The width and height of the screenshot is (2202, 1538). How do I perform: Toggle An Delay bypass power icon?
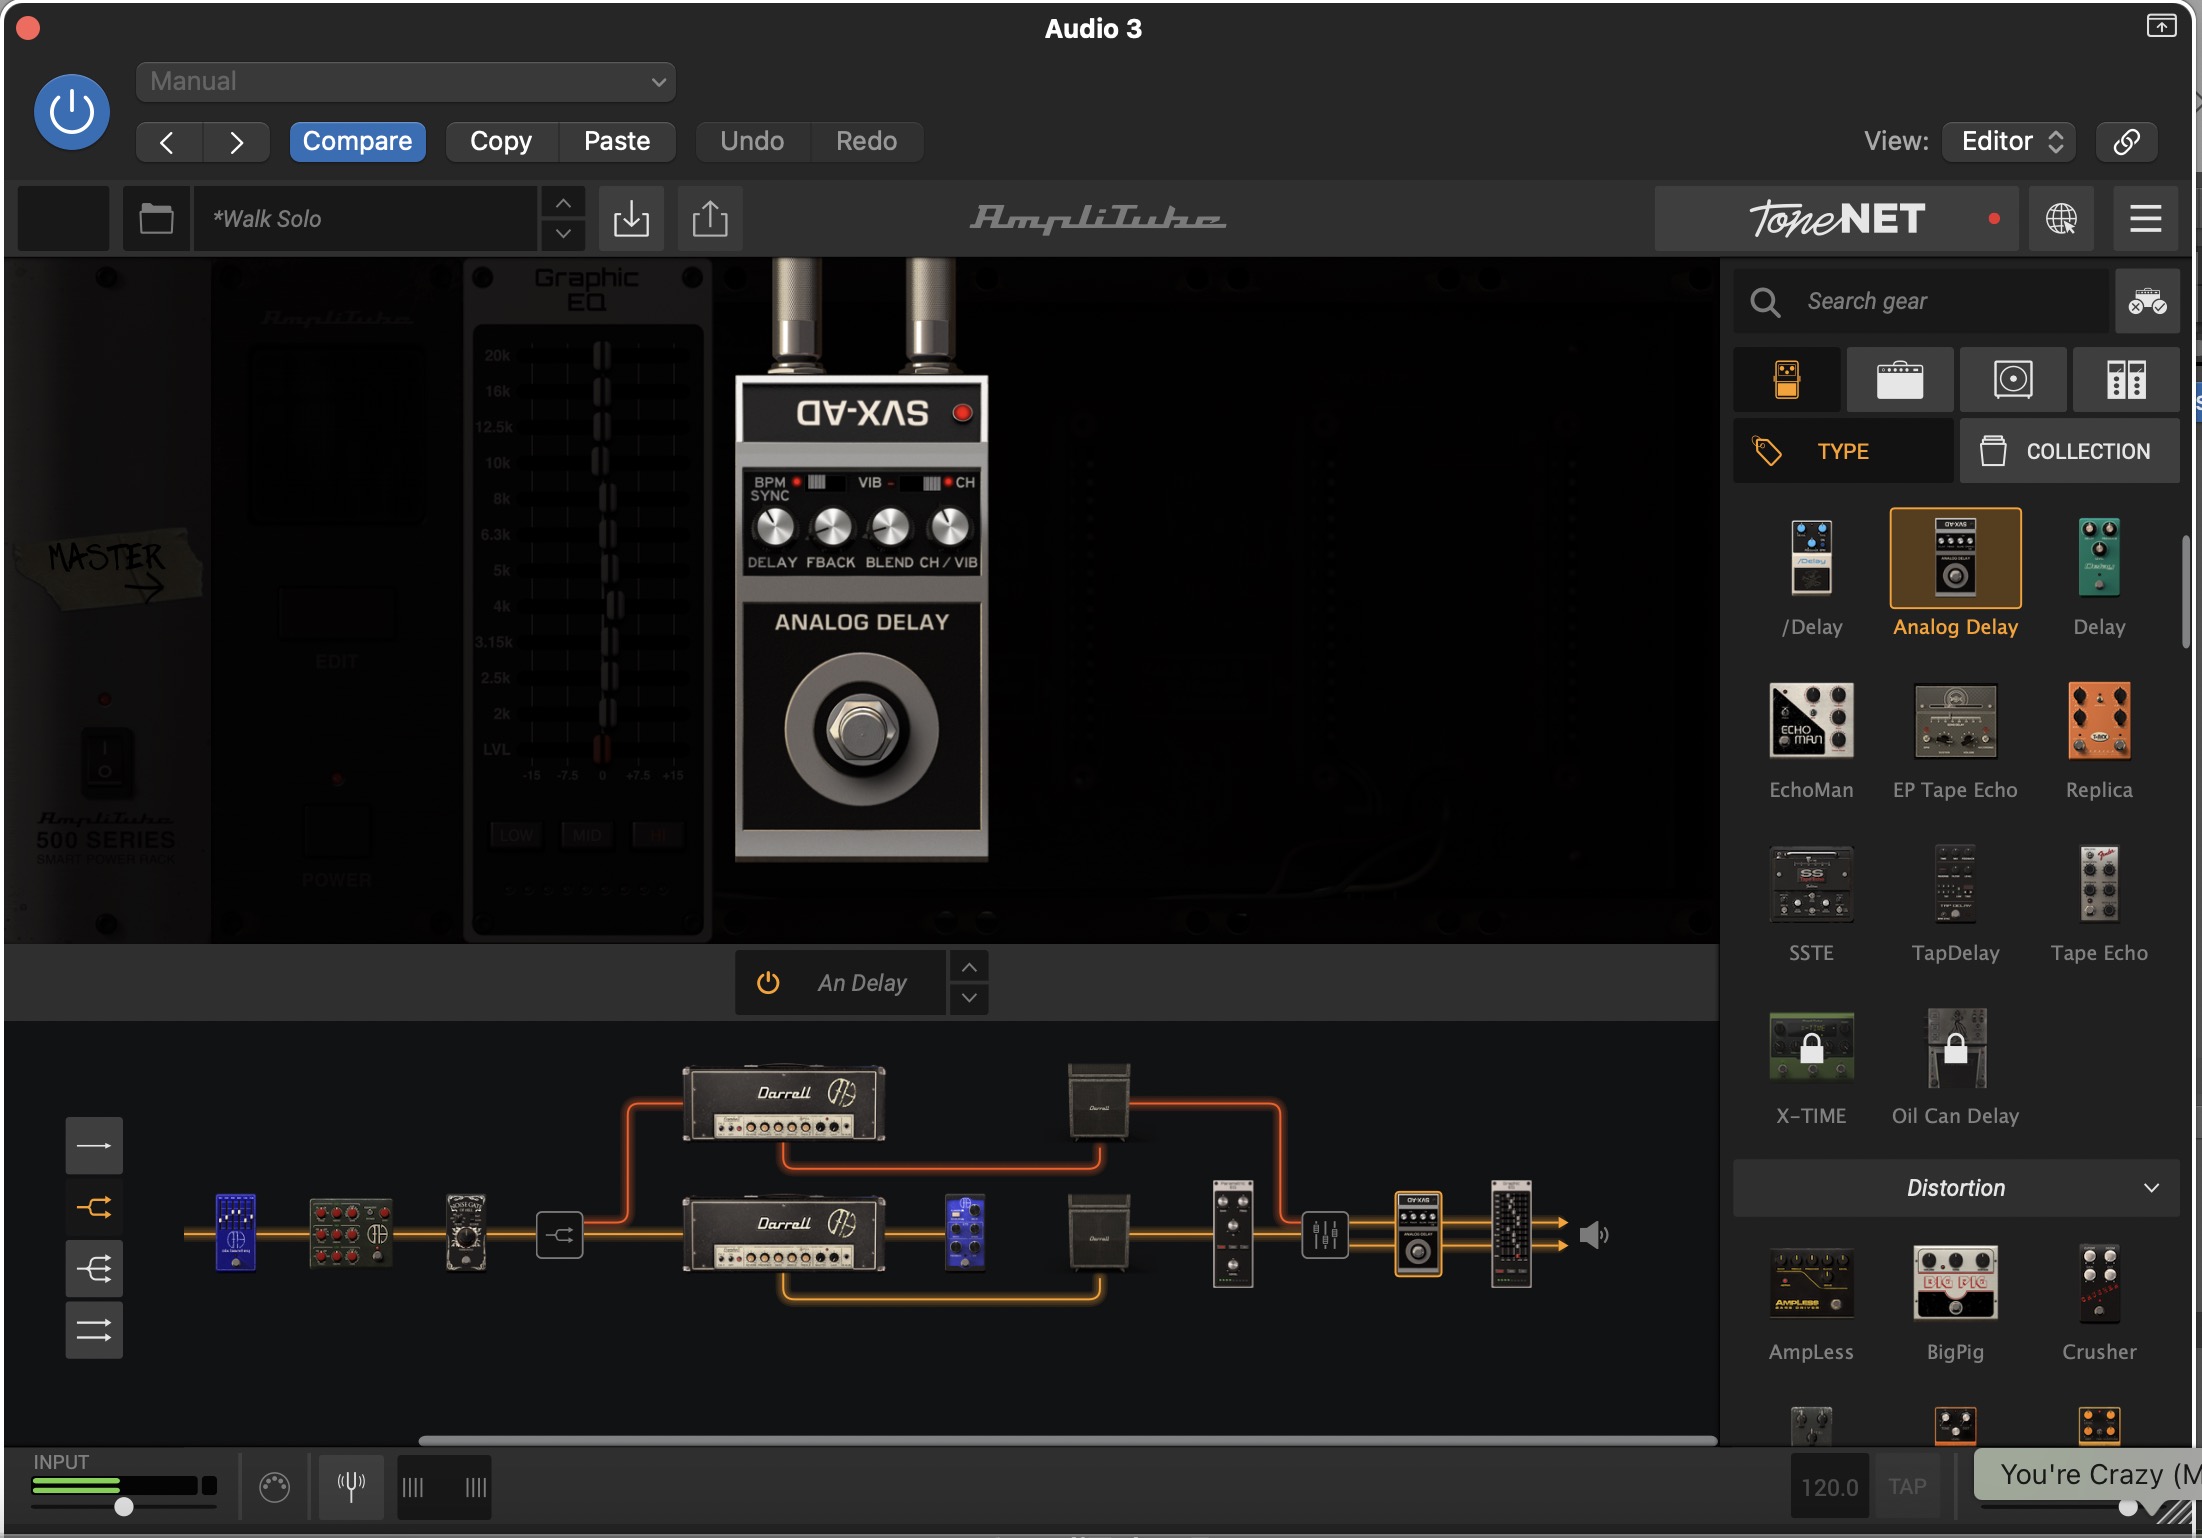pyautogui.click(x=768, y=983)
